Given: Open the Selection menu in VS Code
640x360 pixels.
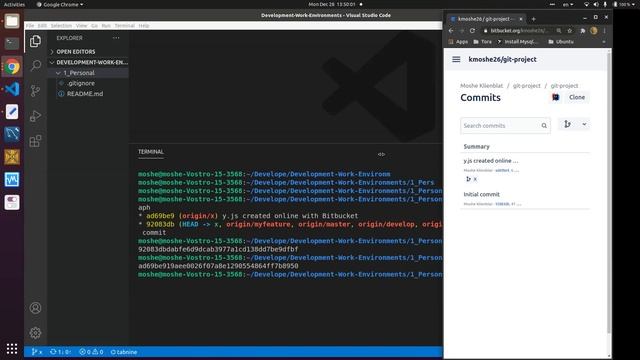Looking at the screenshot, I should point(61,25).
